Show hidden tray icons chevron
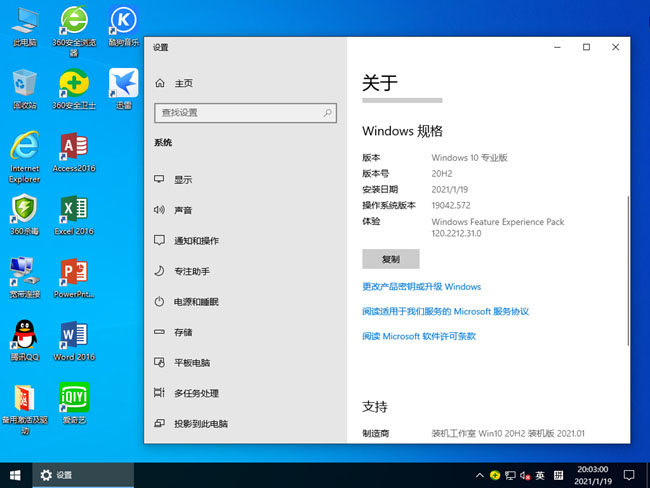The image size is (650, 488). point(480,475)
